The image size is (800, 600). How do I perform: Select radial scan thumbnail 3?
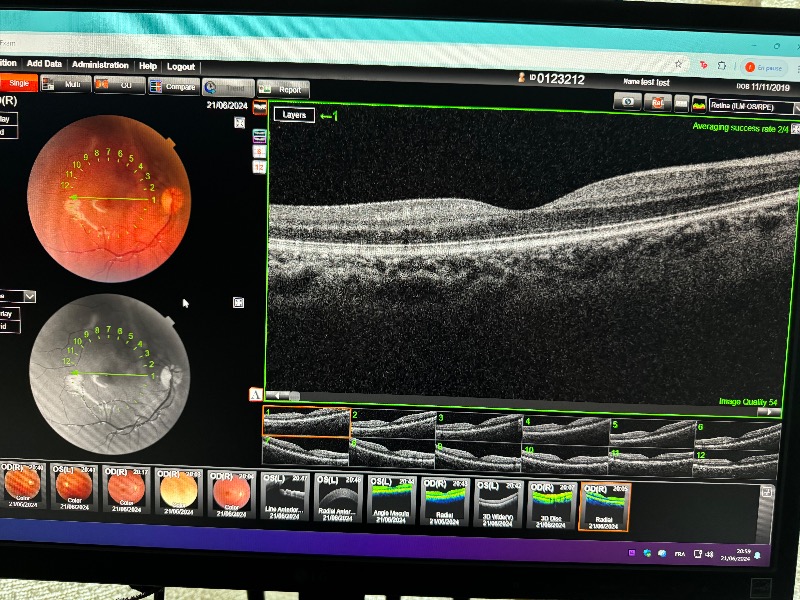[479, 426]
